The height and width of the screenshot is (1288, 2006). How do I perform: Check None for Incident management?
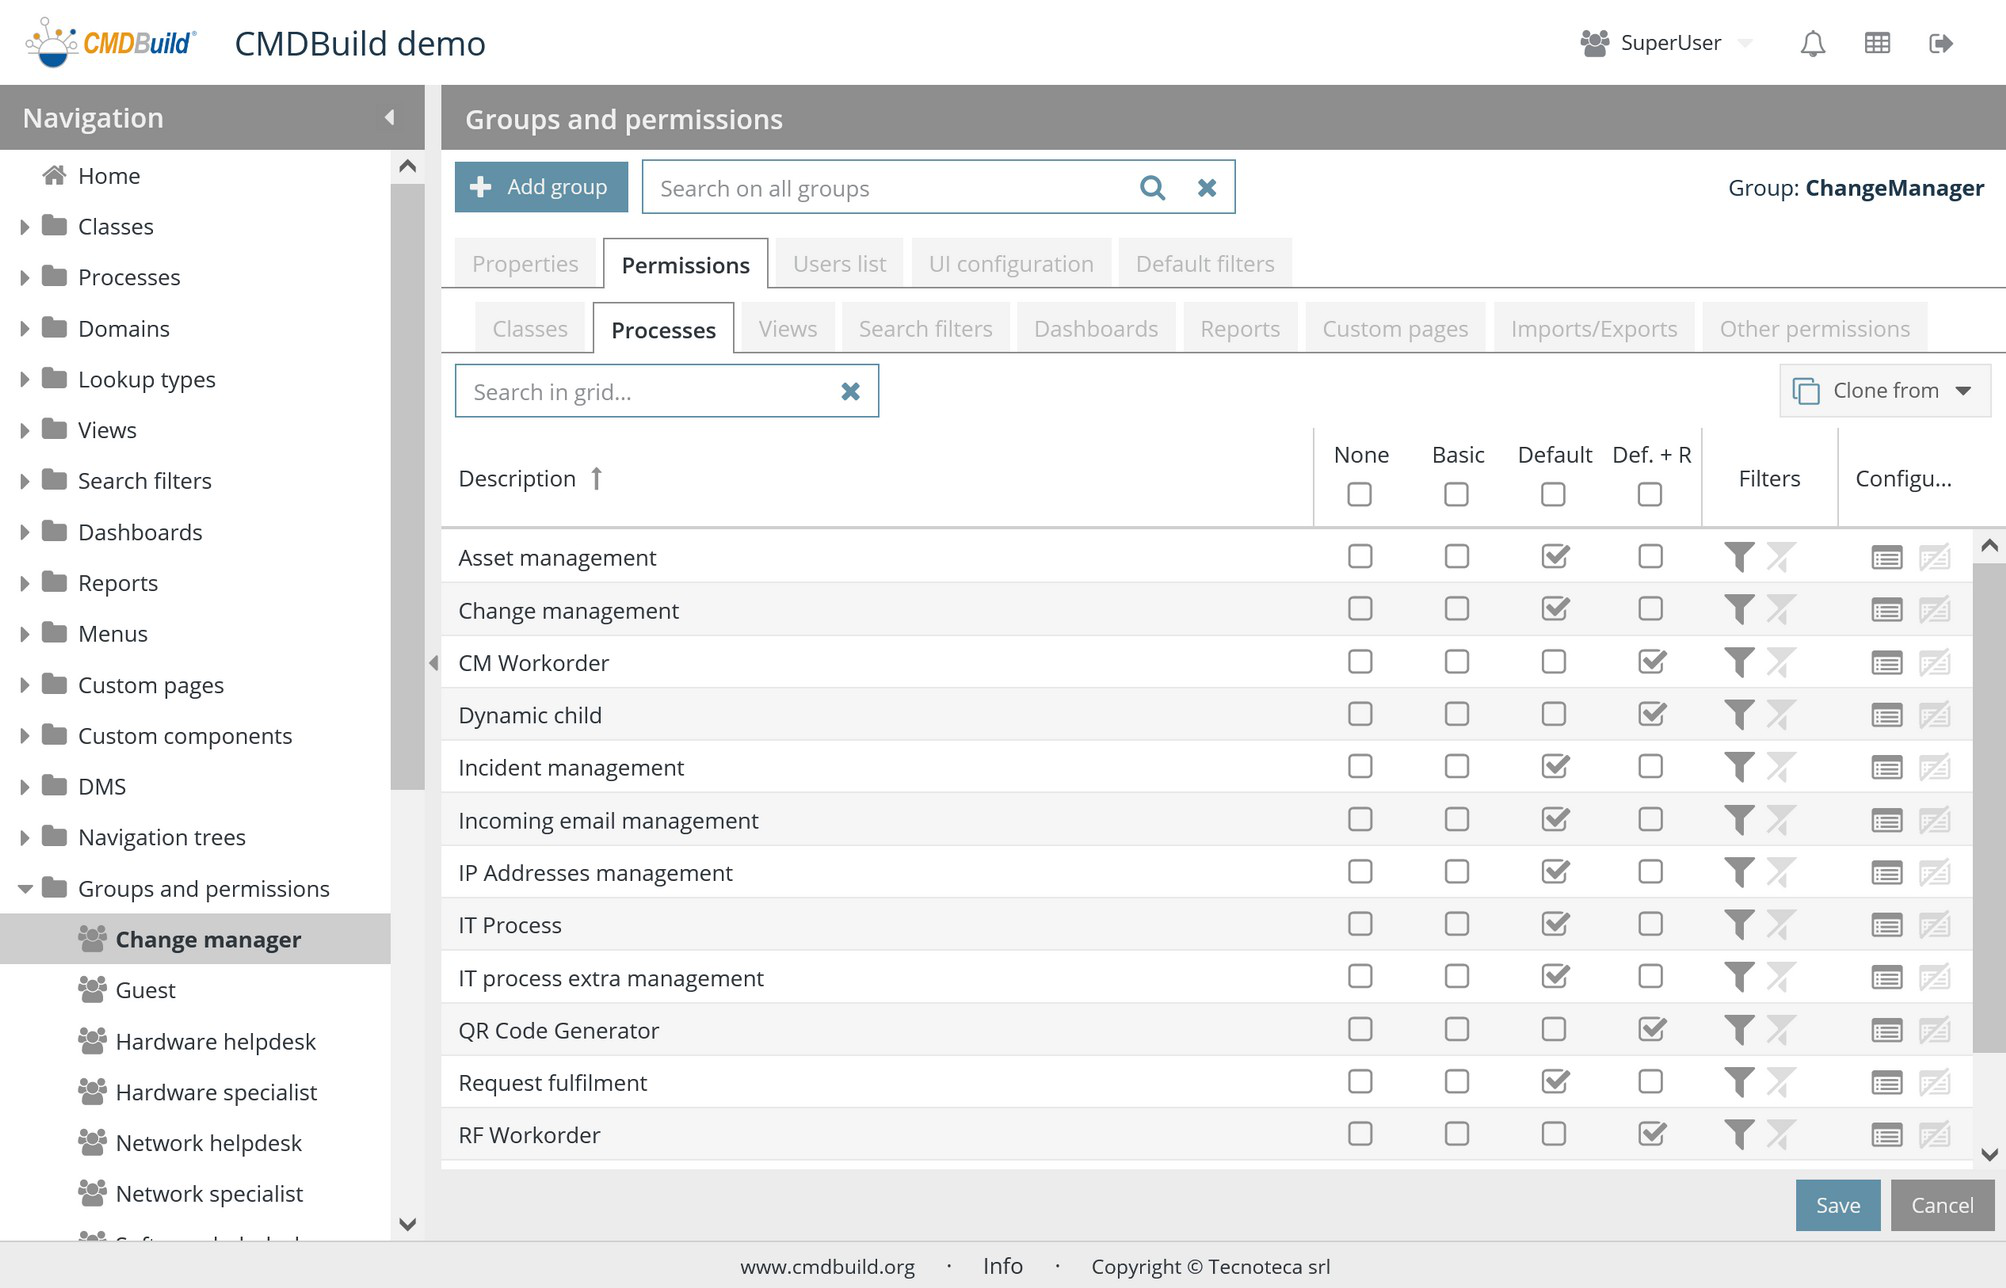point(1359,767)
